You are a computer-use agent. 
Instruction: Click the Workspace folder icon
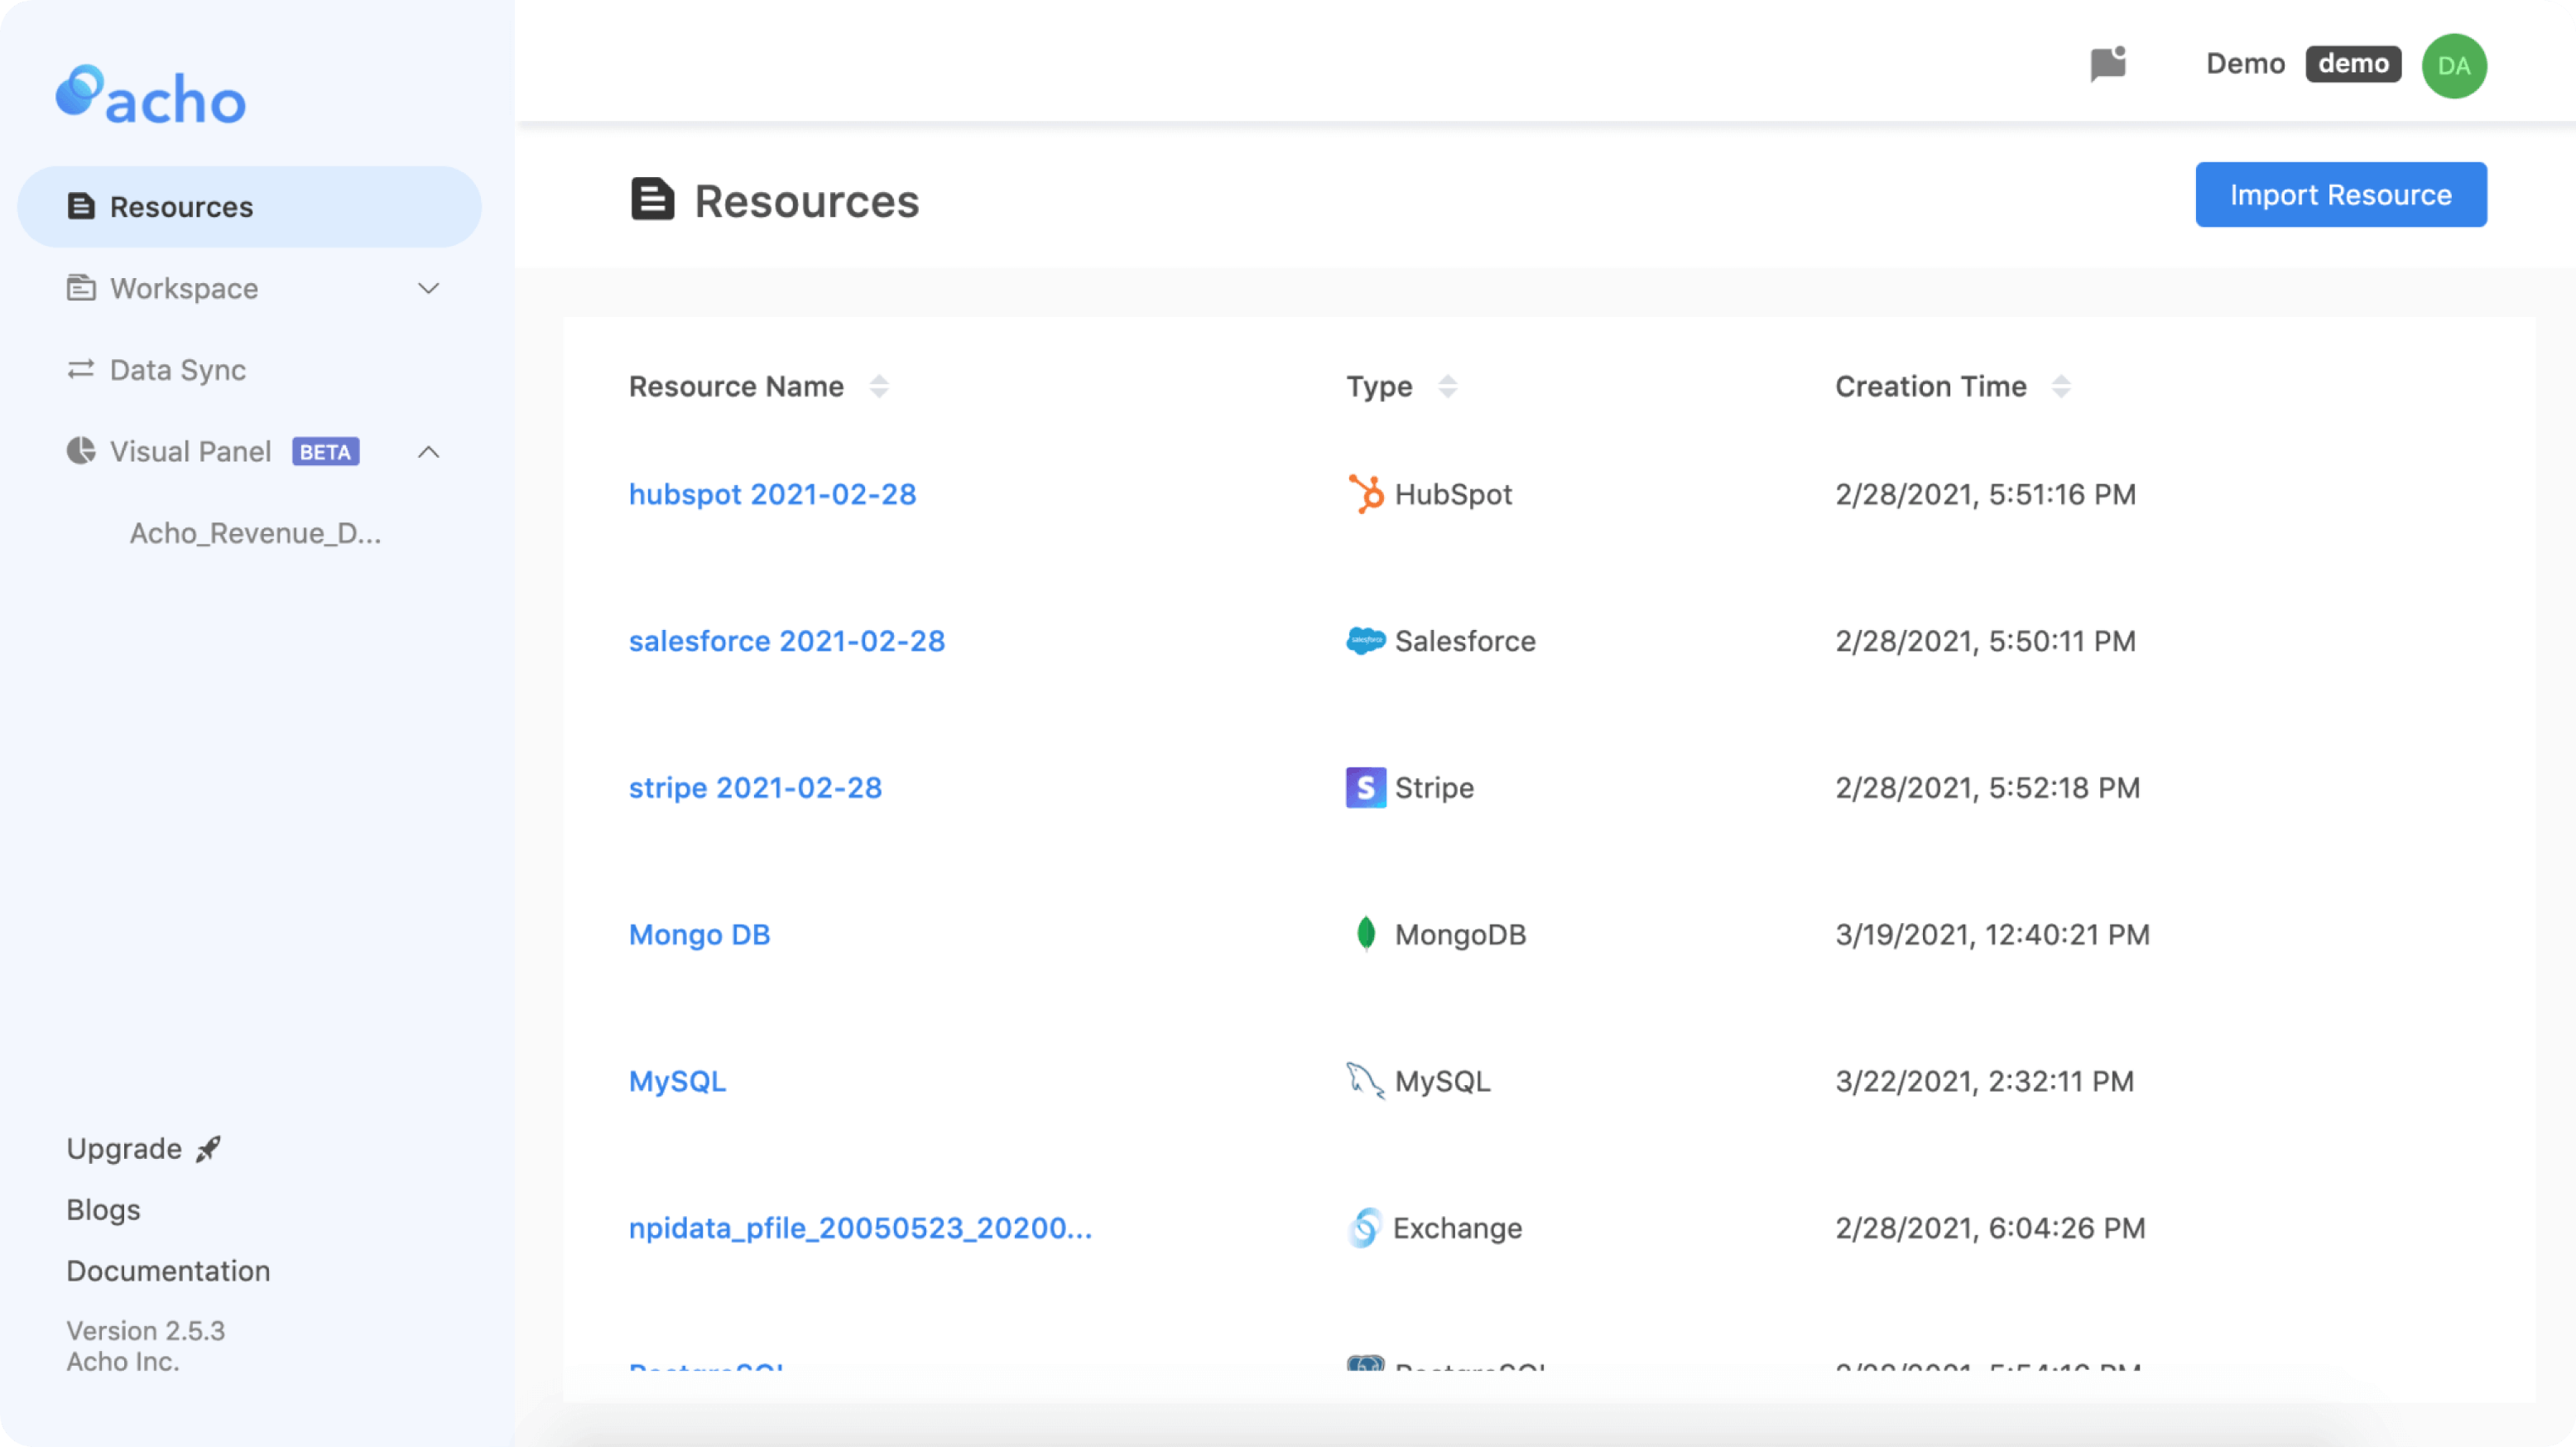click(x=81, y=288)
